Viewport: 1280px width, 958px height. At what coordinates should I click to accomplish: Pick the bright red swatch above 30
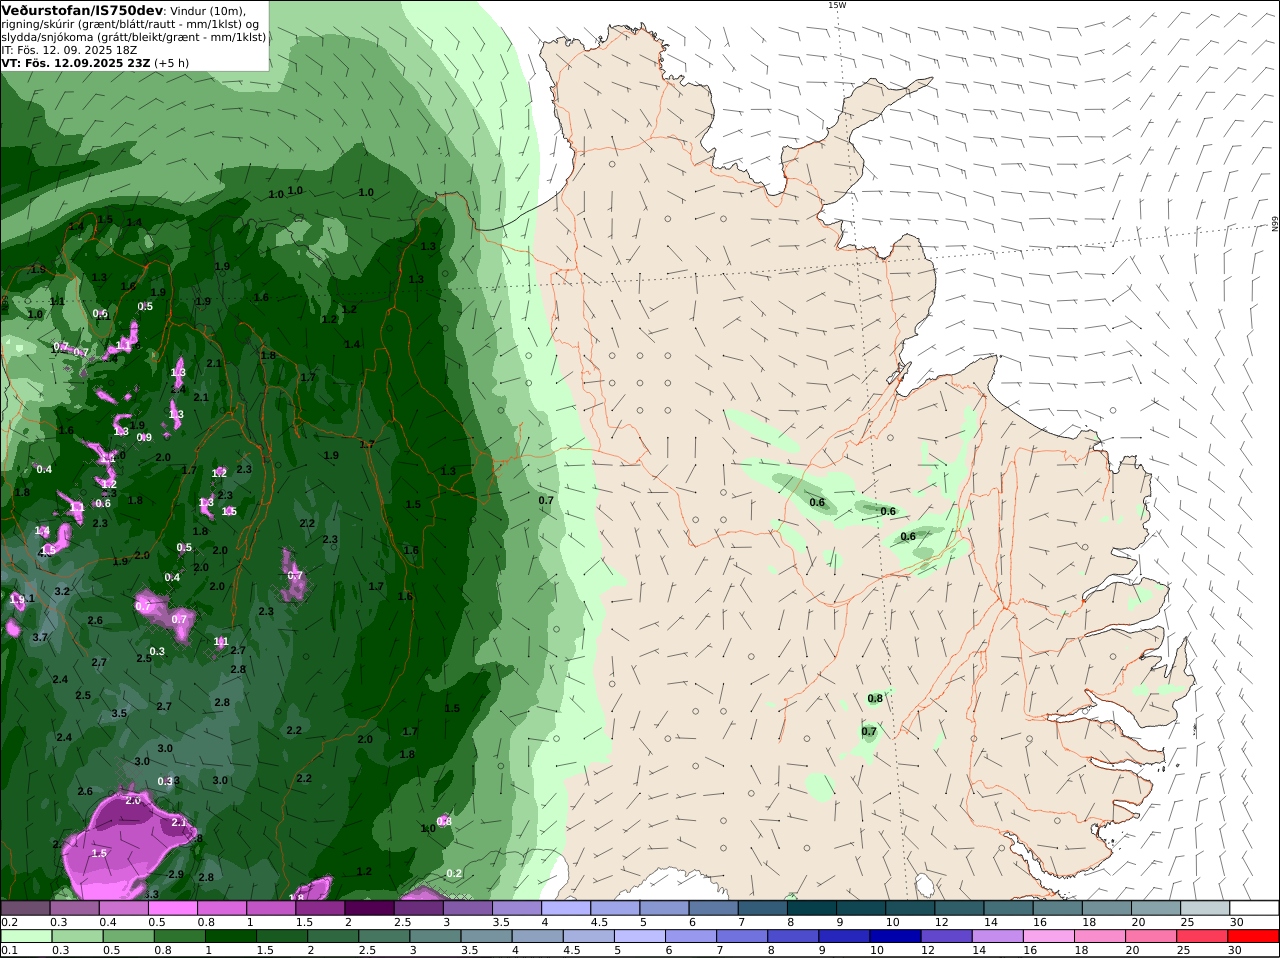(x=1254, y=936)
